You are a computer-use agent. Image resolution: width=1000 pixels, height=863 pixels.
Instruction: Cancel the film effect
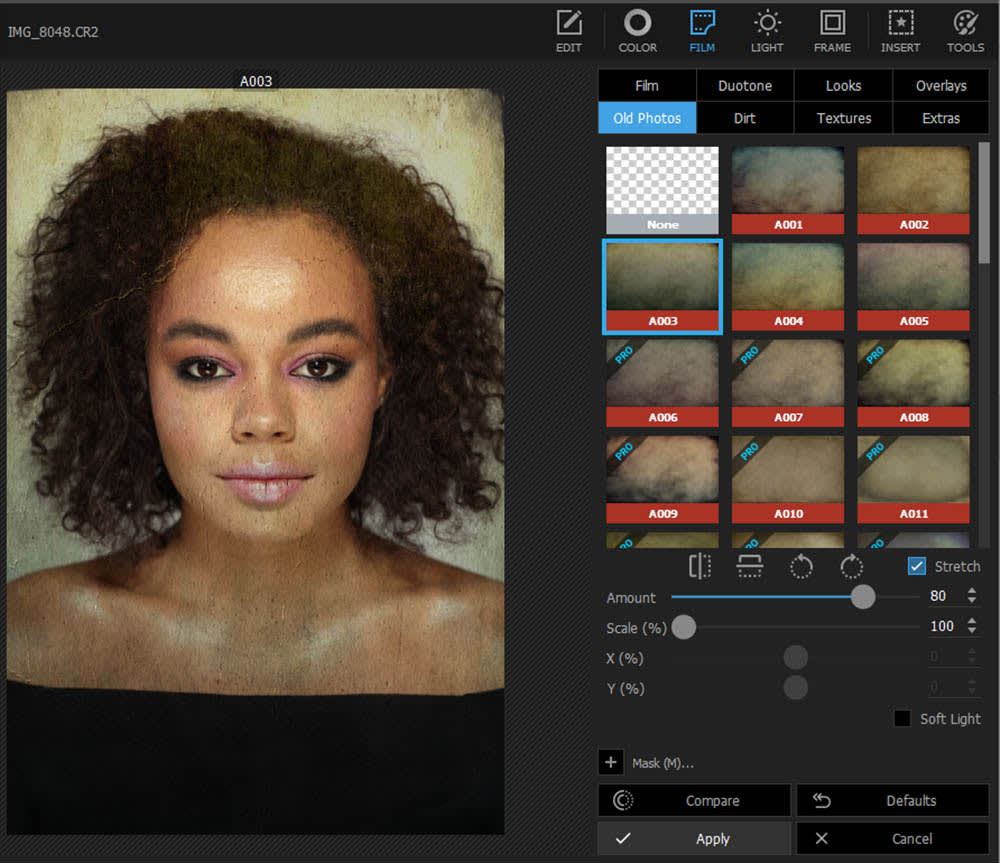click(893, 838)
